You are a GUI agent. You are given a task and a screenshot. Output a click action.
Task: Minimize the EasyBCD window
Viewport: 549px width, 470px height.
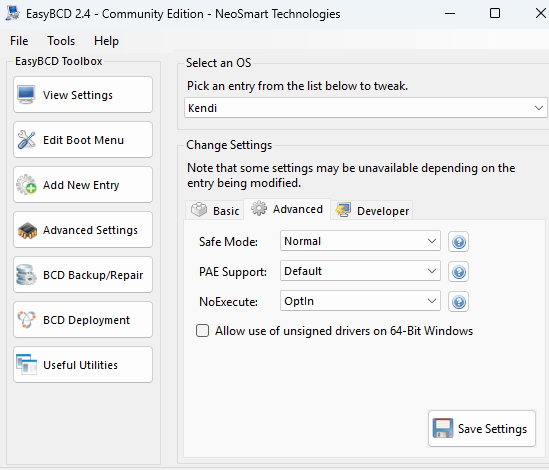(450, 14)
